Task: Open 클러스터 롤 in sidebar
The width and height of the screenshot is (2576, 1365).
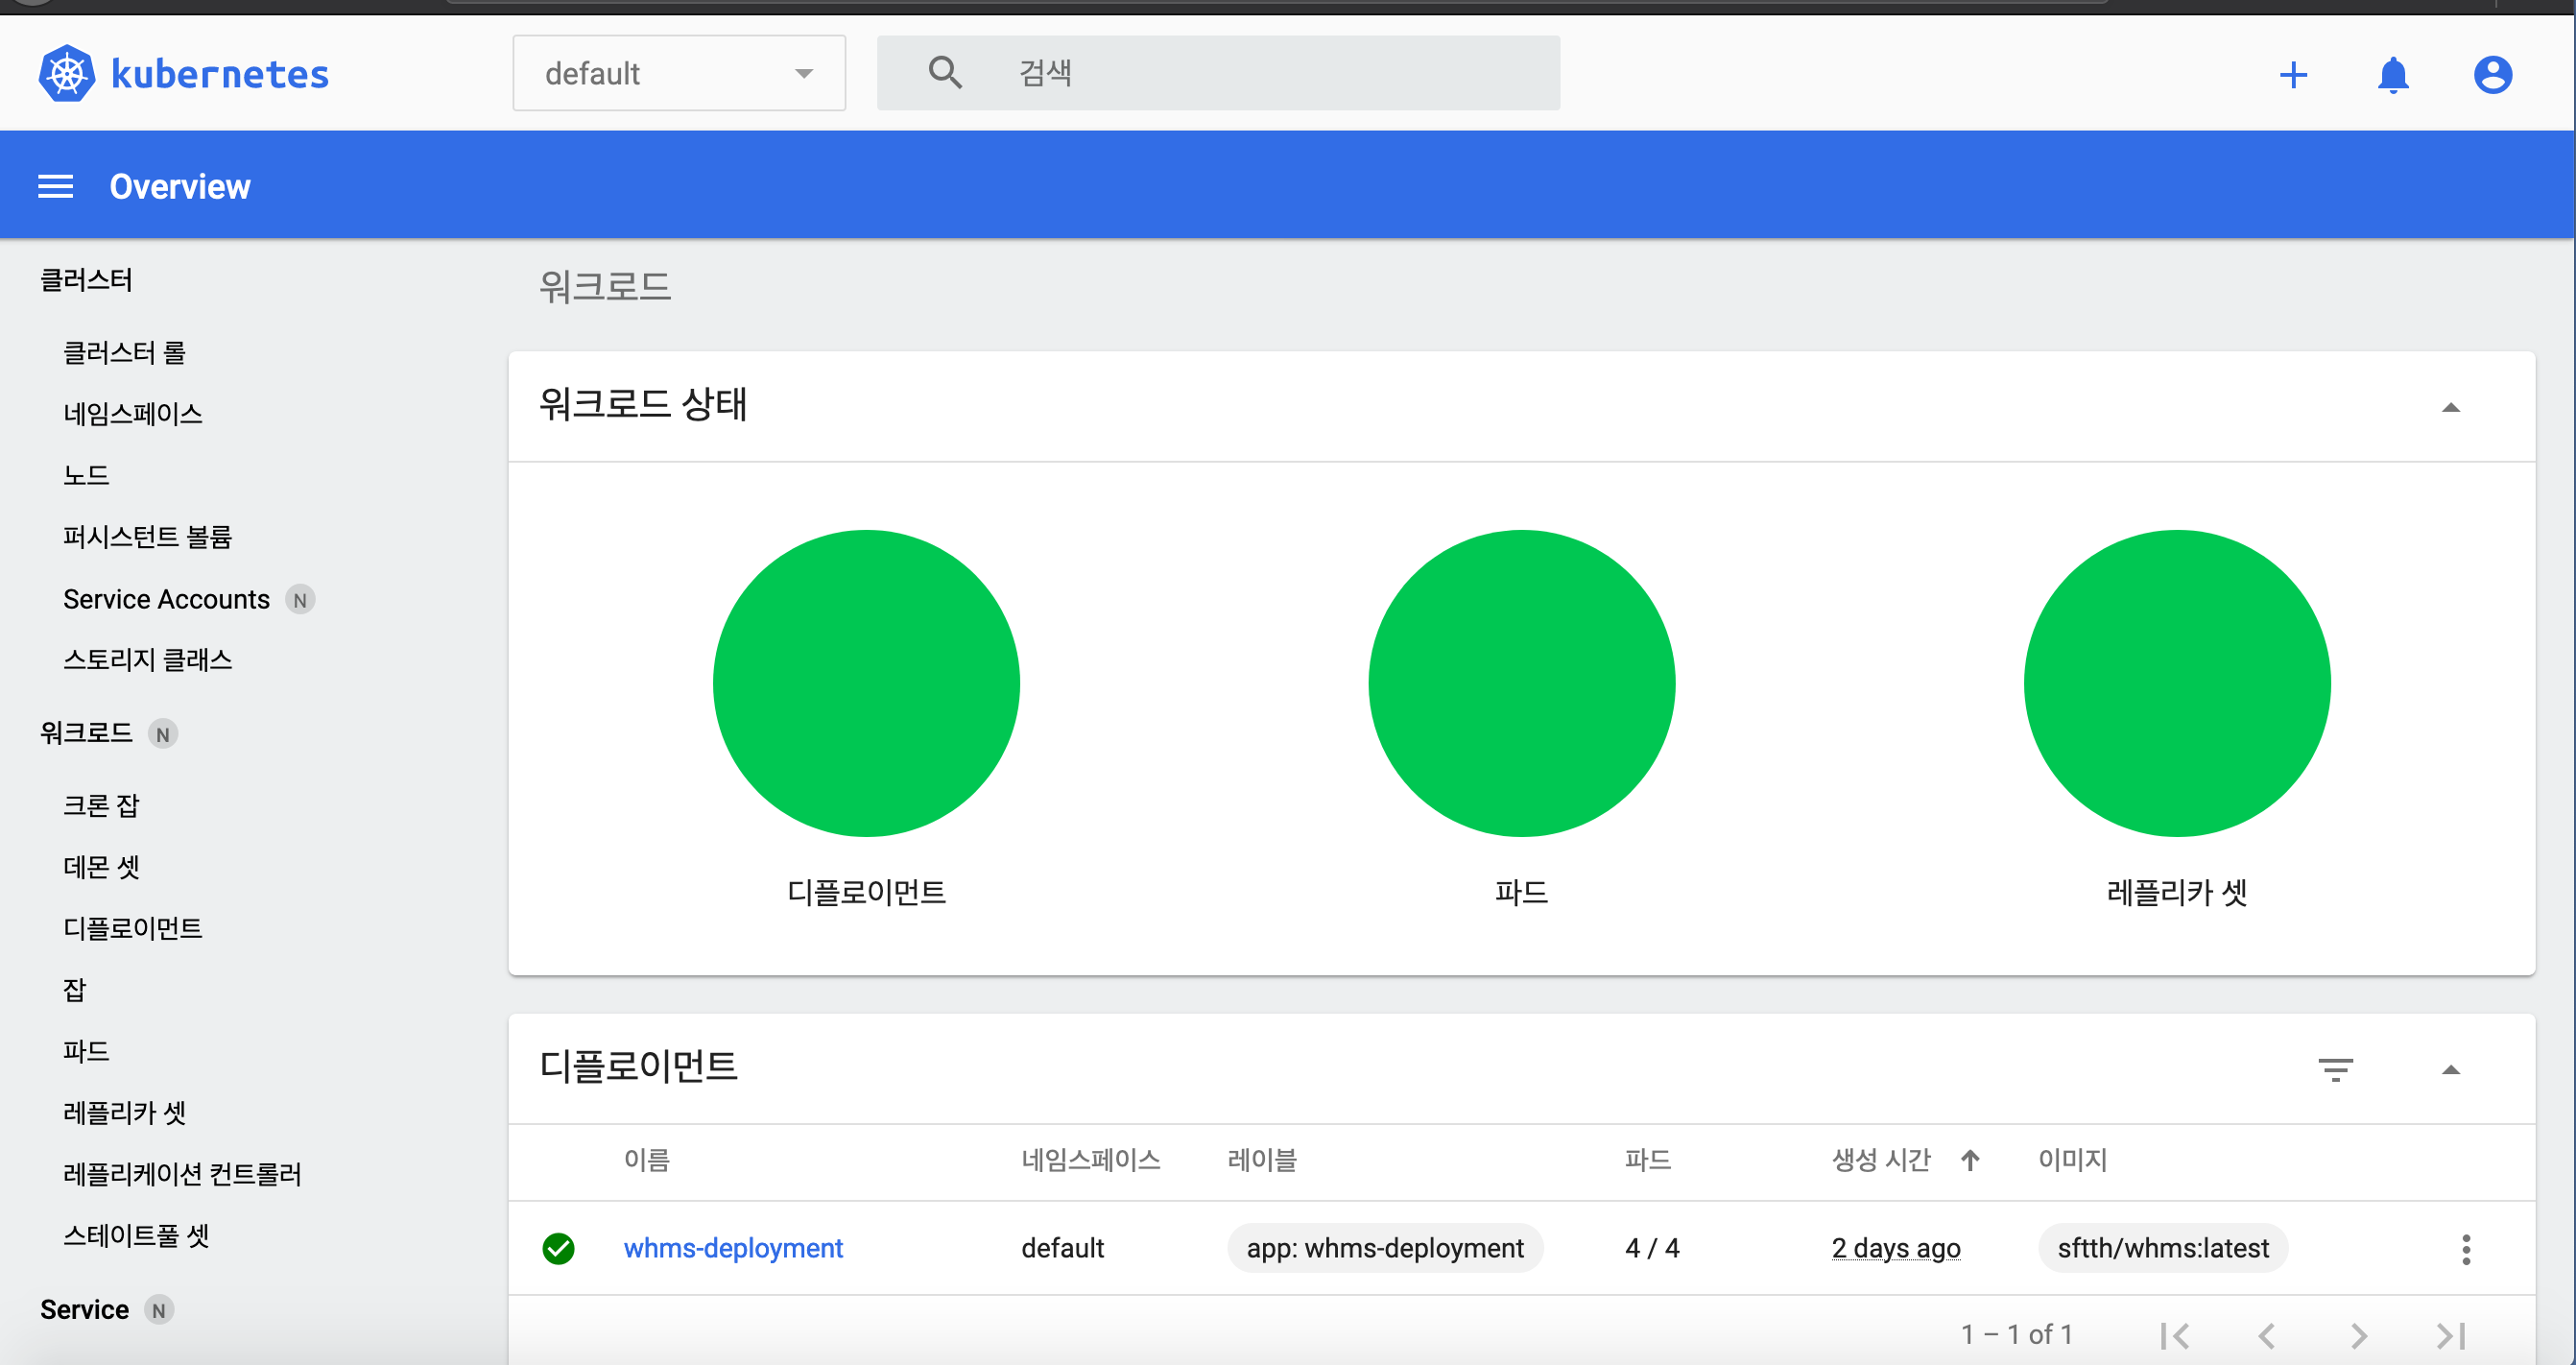Action: tap(124, 352)
